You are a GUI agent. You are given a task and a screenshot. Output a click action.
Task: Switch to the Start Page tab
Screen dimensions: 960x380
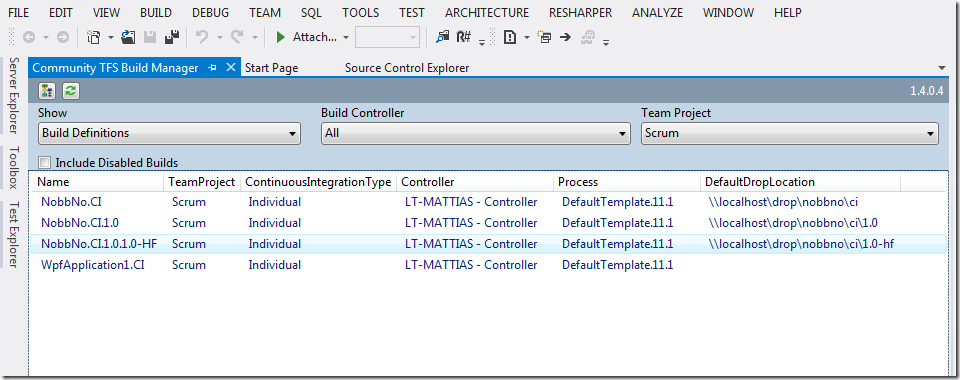[272, 68]
